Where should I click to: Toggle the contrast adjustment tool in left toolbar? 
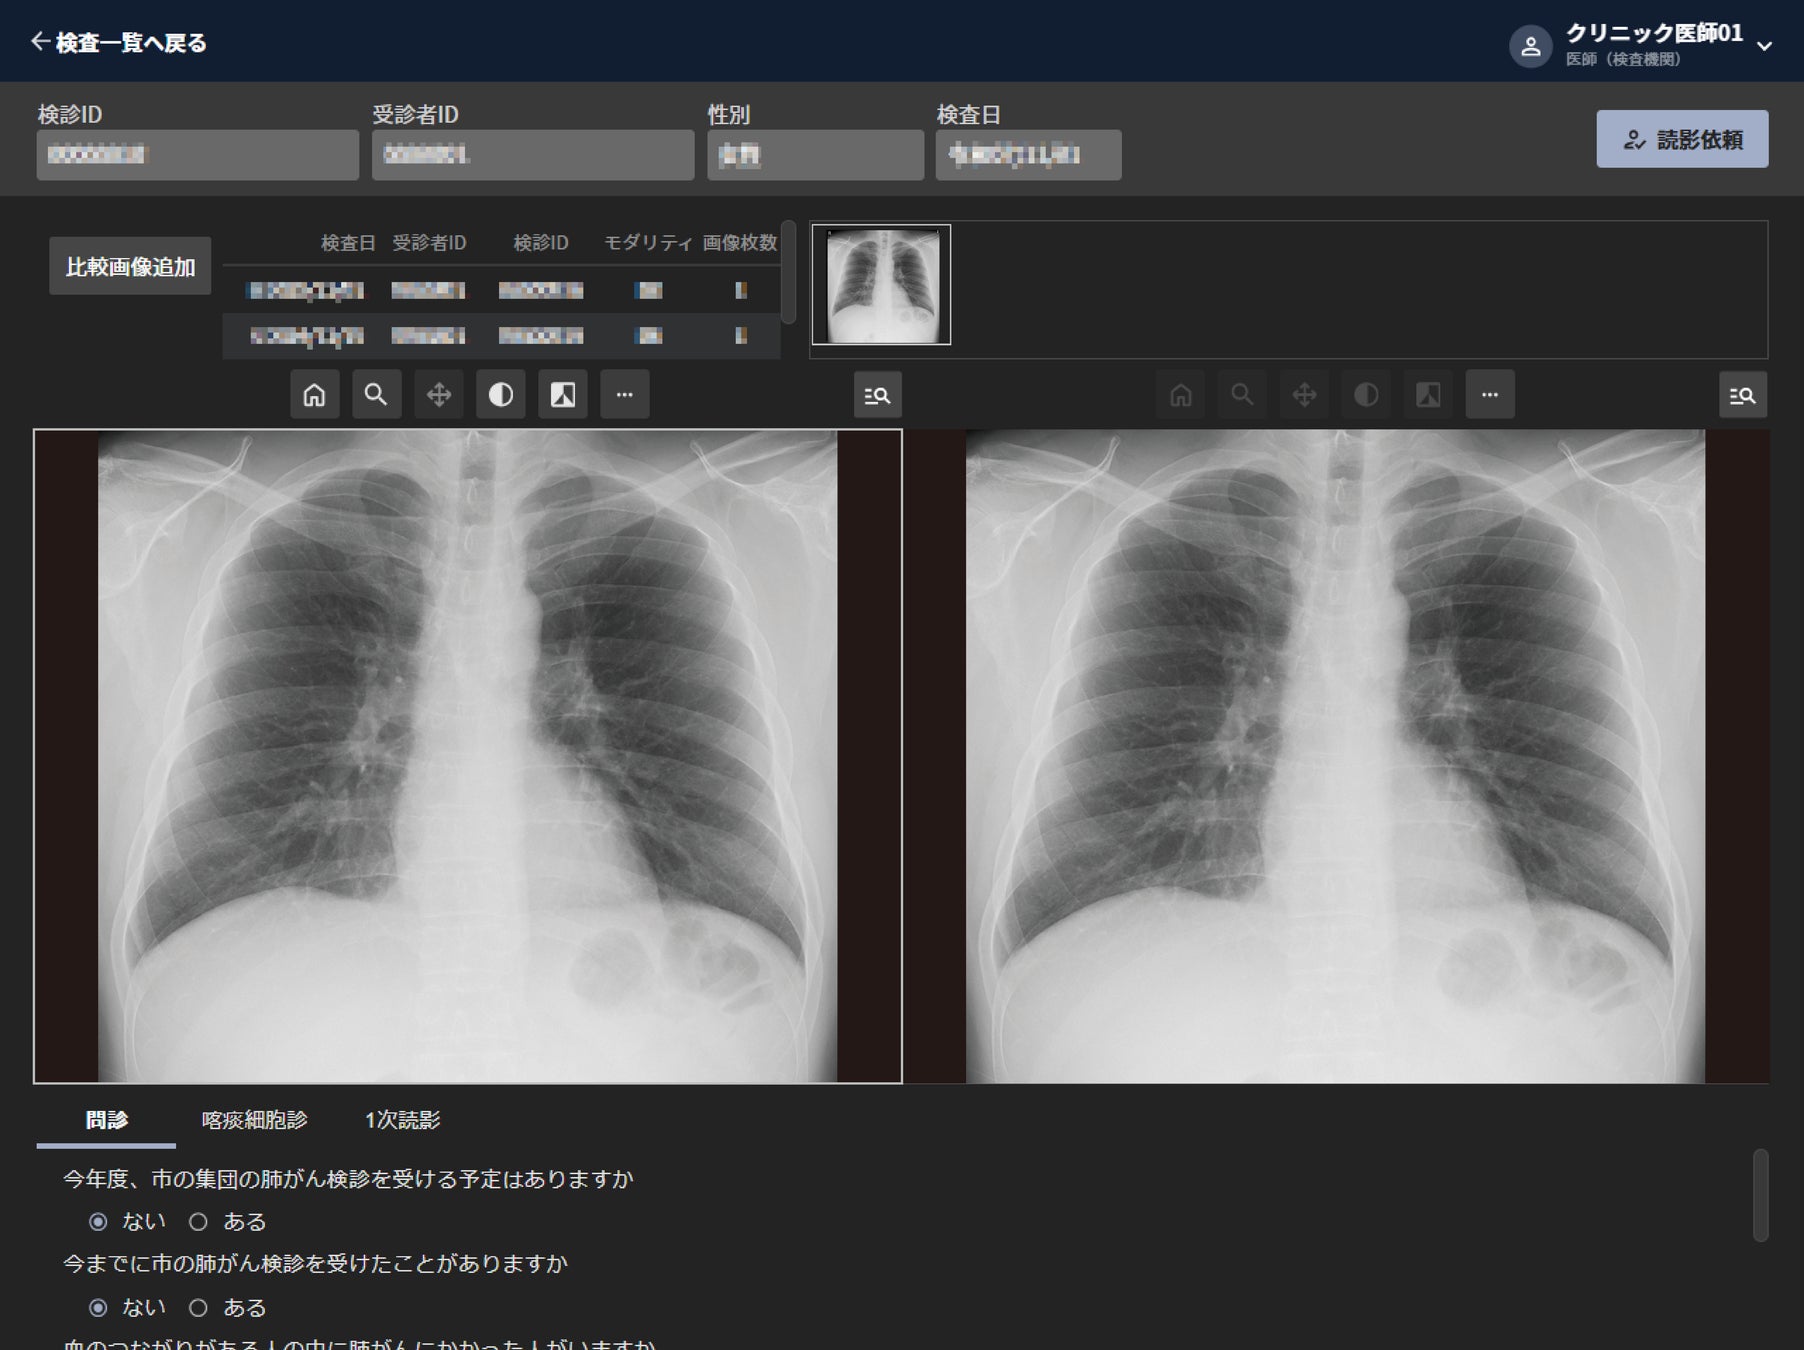501,395
